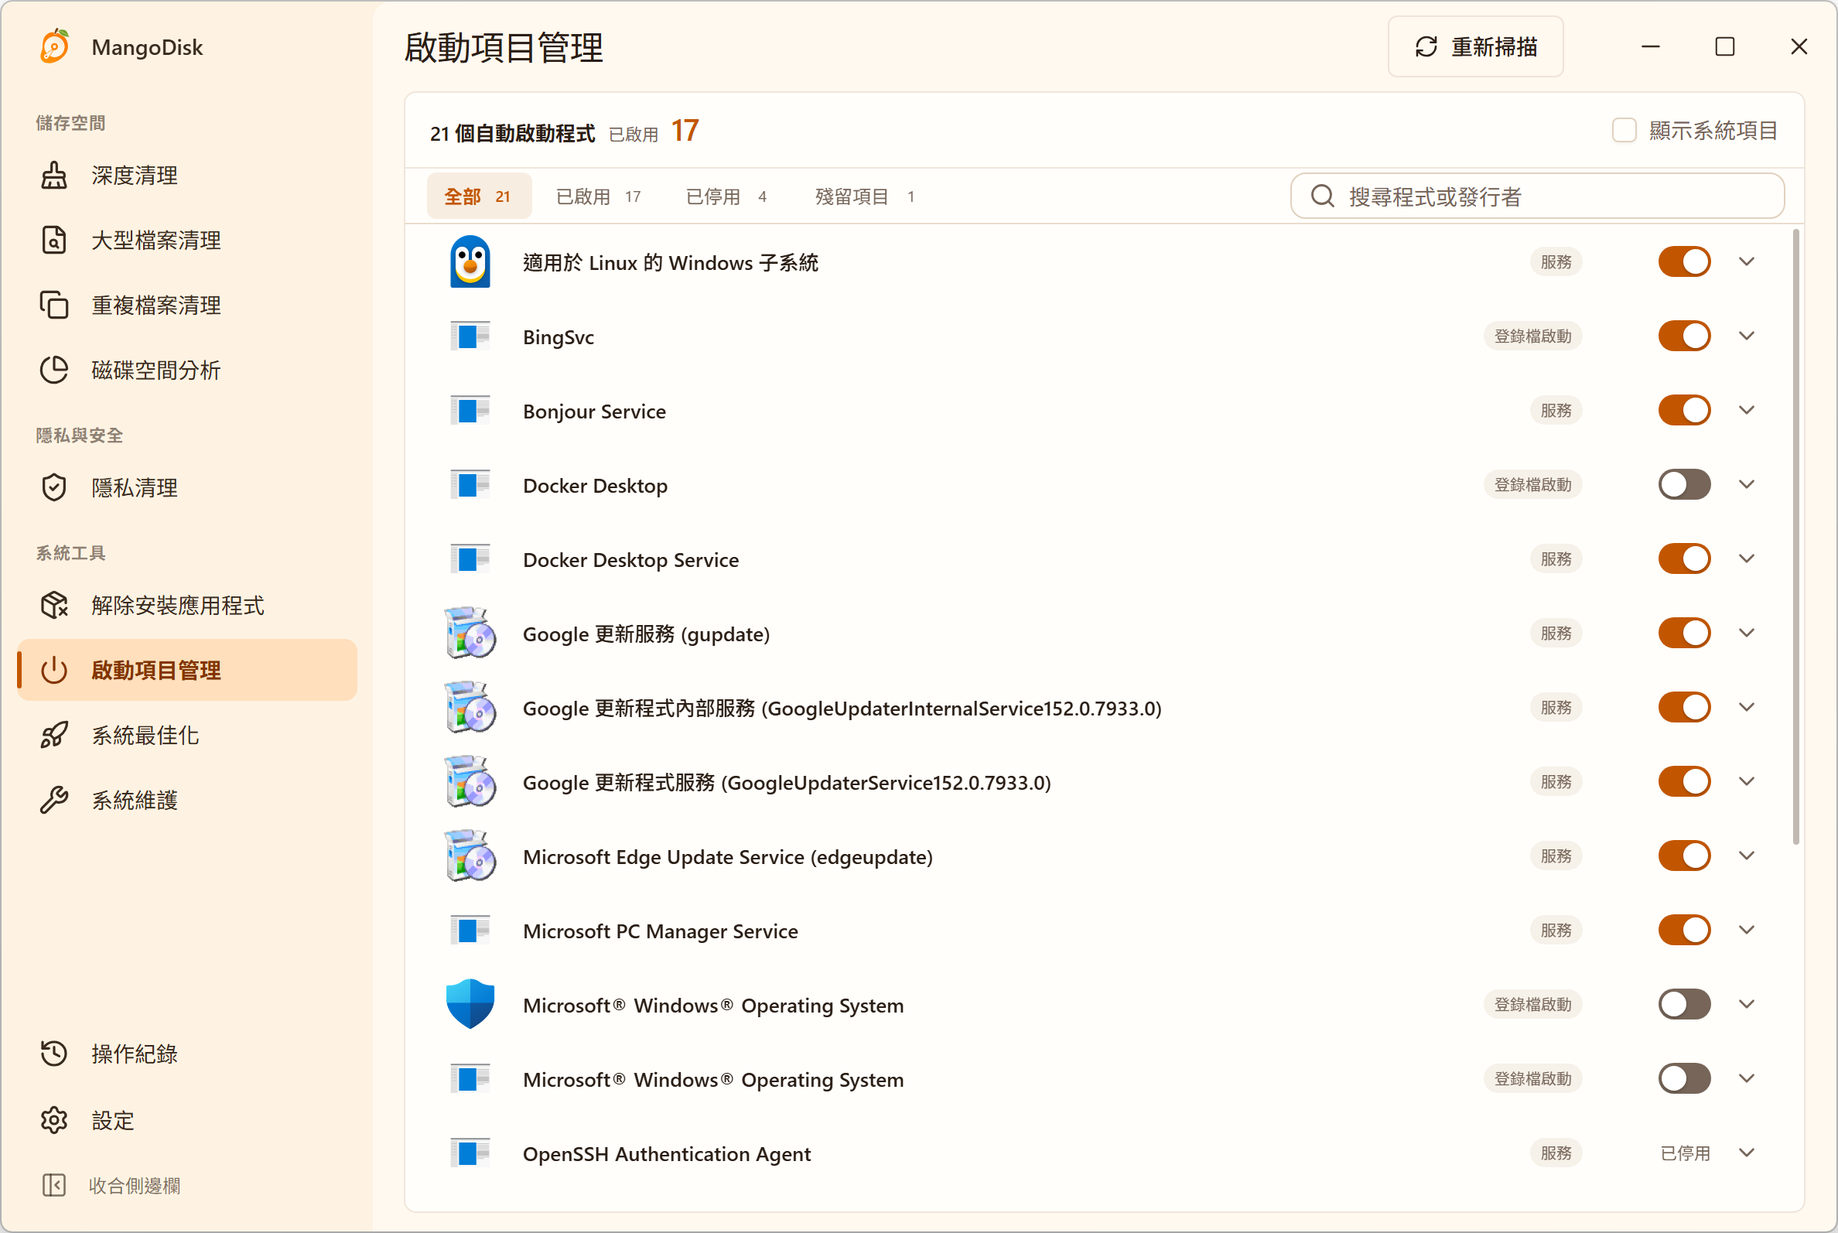Expand the Linux 的 Windows 子系統 row
The image size is (1838, 1233).
pos(1747,262)
